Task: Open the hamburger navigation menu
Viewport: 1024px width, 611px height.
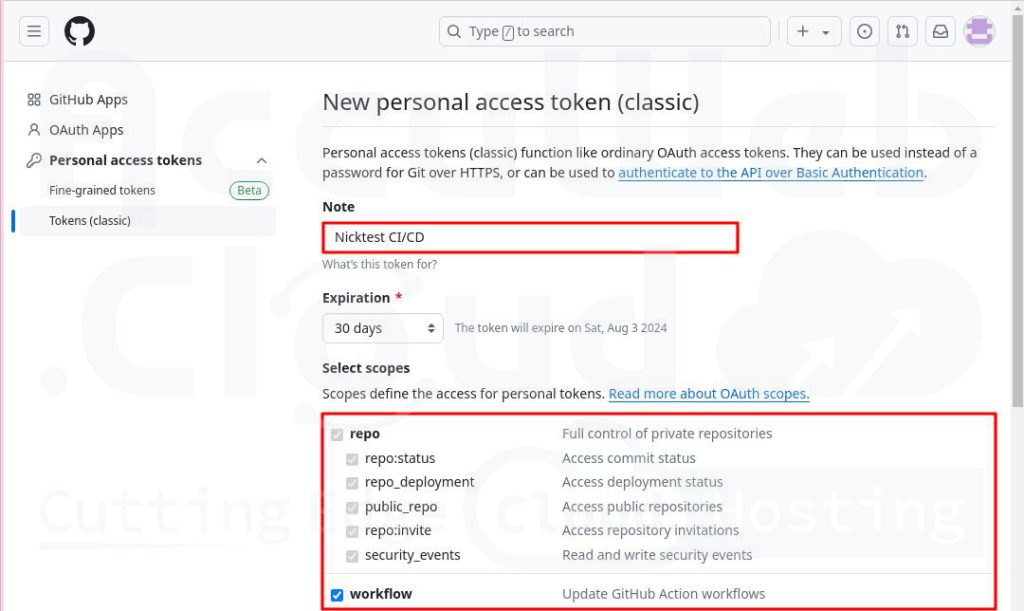Action: click(x=33, y=30)
